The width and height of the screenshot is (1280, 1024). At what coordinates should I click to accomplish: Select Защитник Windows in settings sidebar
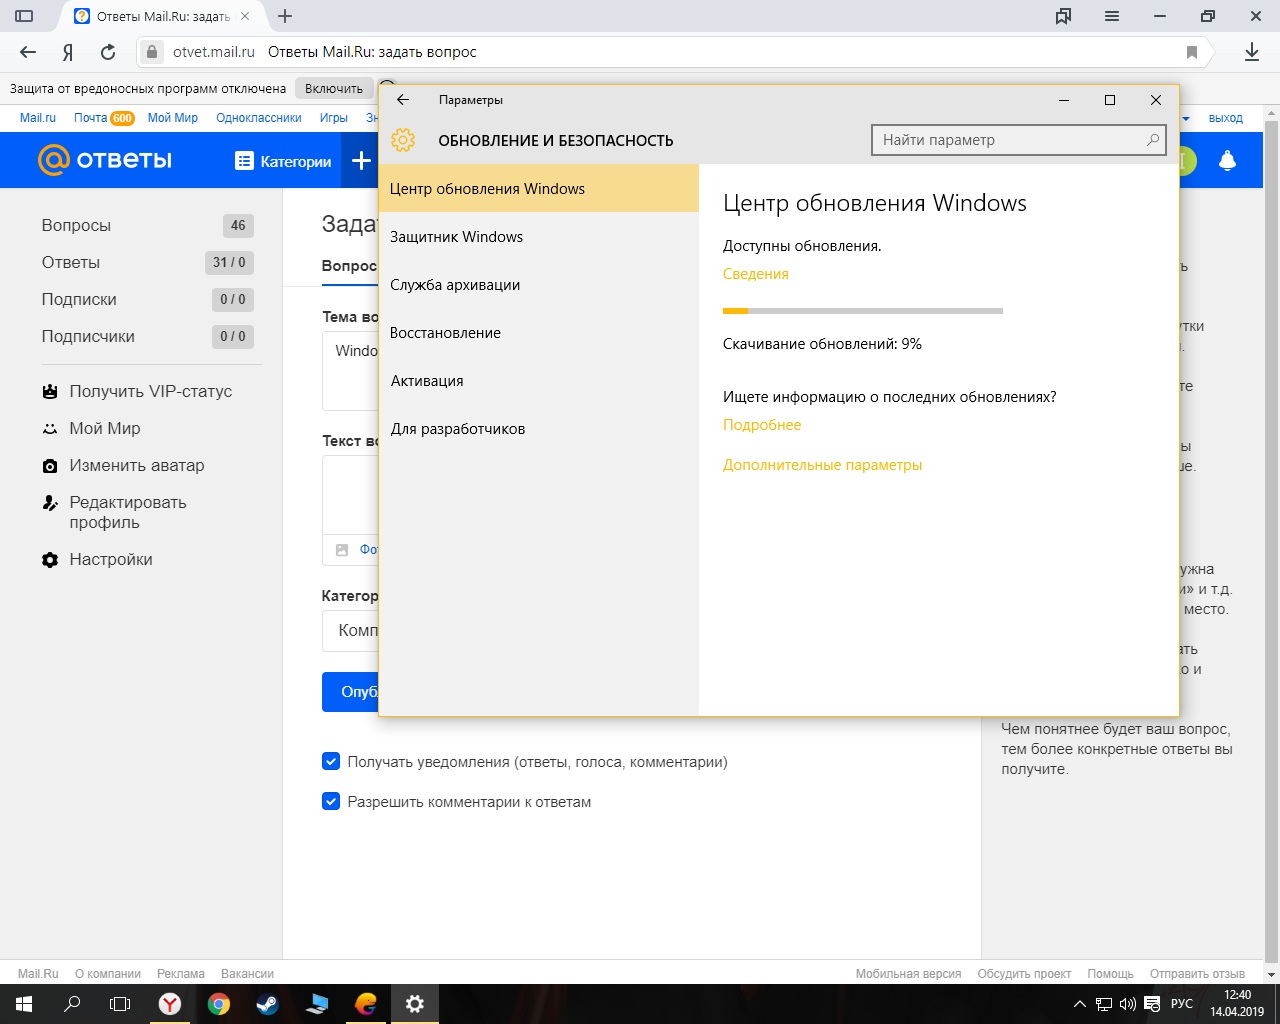tap(538, 237)
